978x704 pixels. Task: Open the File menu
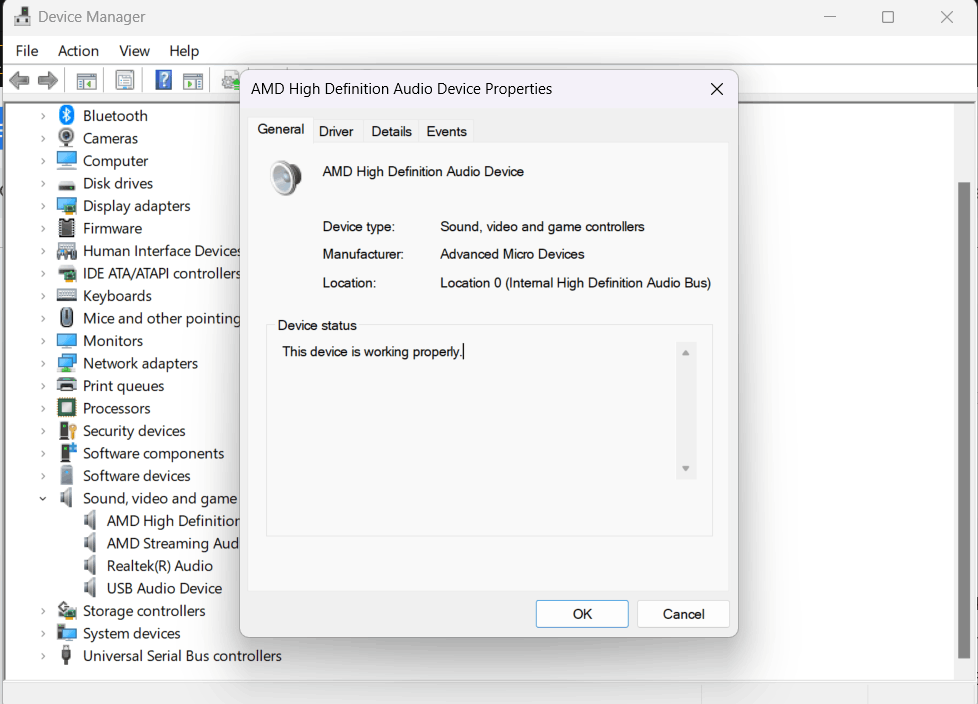[x=27, y=51]
